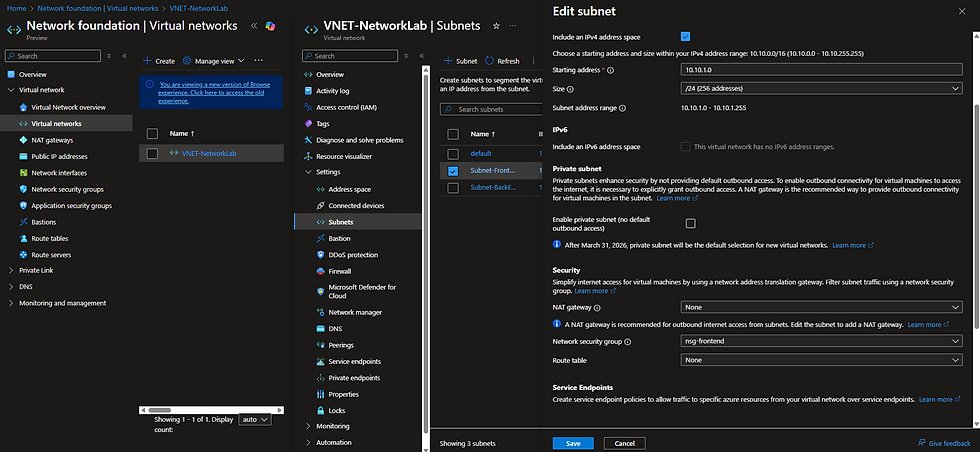Screen dimensions: 980x452
Task: Open Locks under Settings
Action: pyautogui.click(x=336, y=411)
